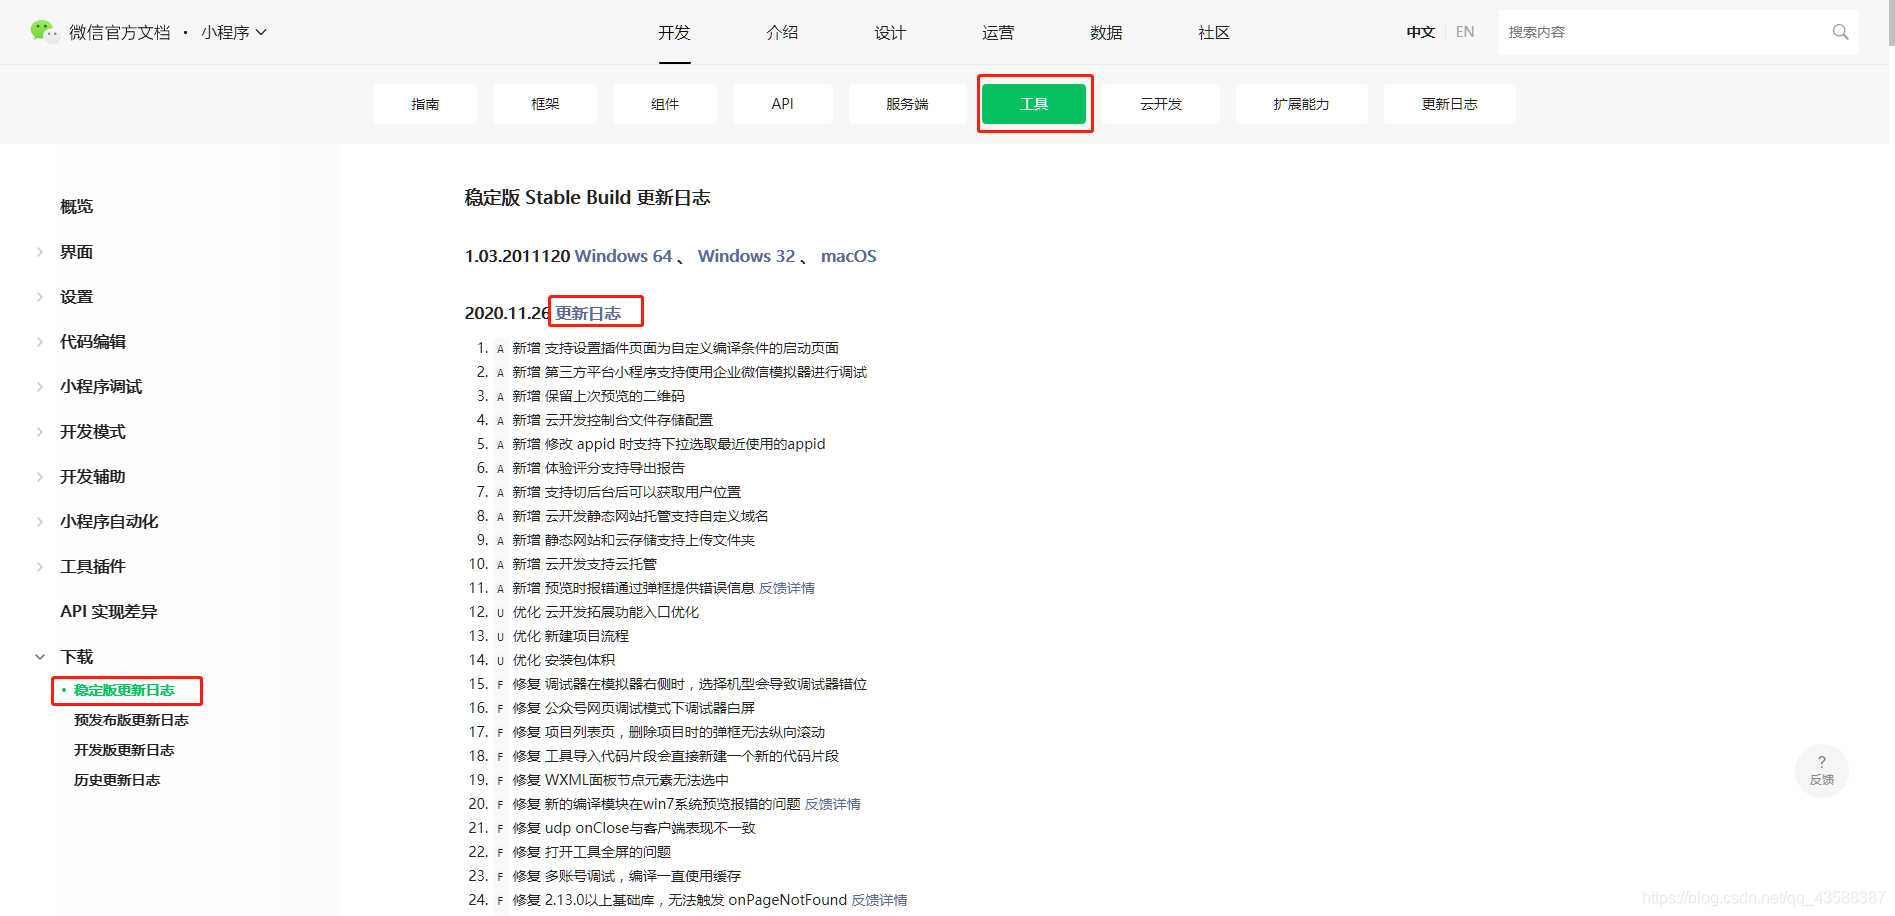1895x916 pixels.
Task: Click the heading 稳定版 Stable Build 更新日志
Action: [x=588, y=198]
